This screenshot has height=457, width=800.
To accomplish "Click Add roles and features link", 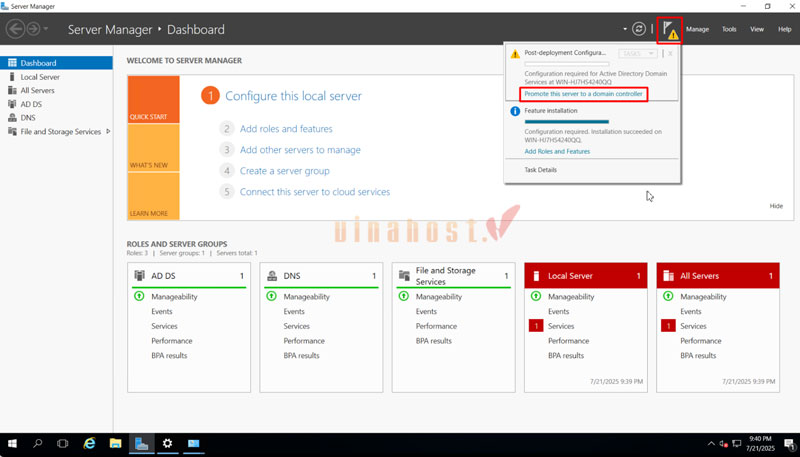I will coord(286,129).
